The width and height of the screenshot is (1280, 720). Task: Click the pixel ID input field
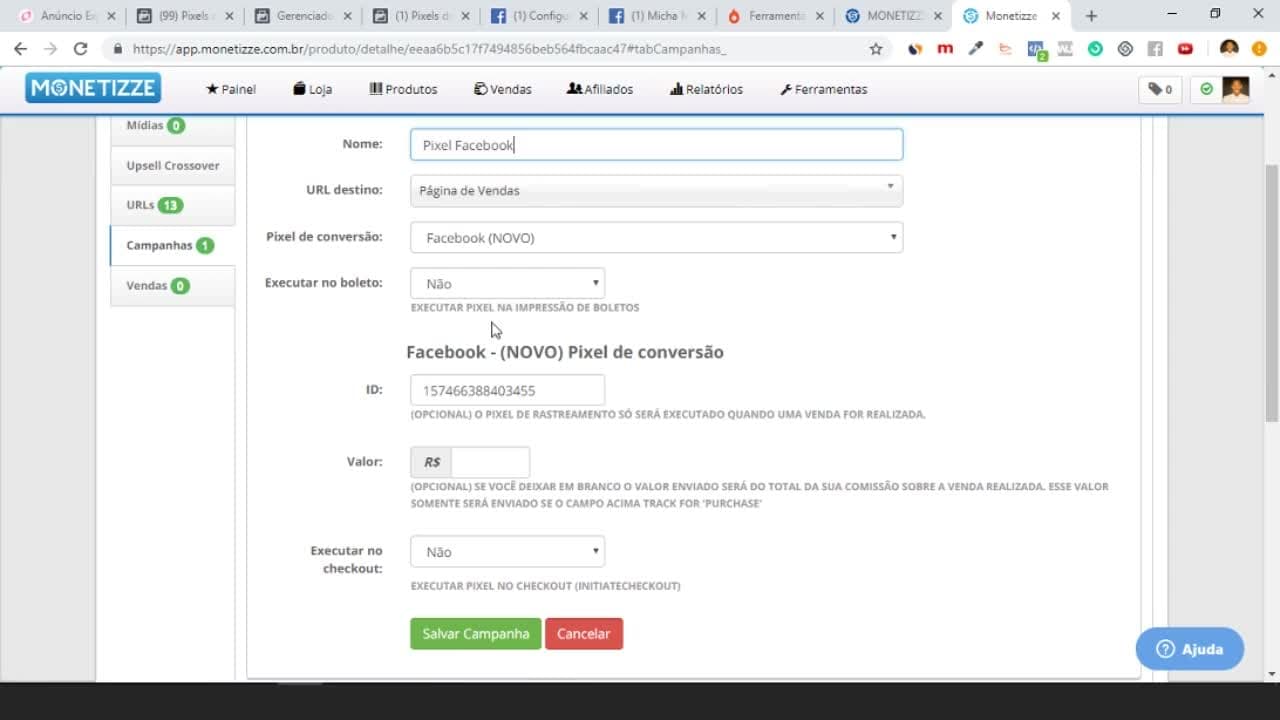tap(507, 390)
